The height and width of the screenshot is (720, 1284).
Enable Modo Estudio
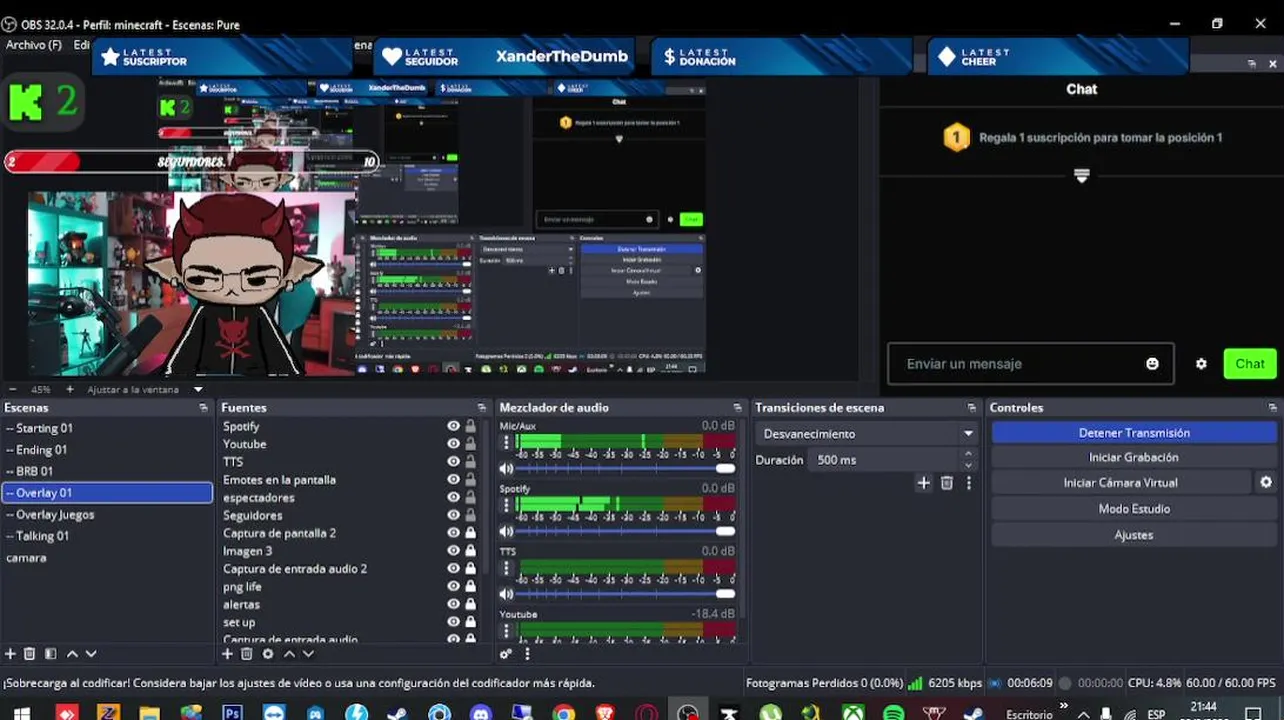pos(1134,509)
